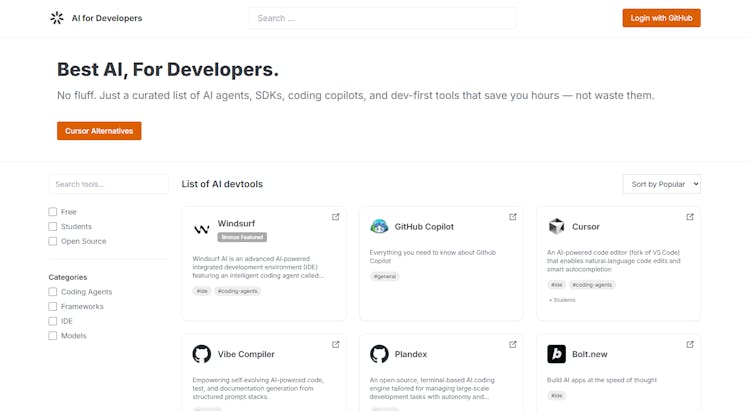
Task: Click the #coding-agents tag on Windsurf
Action: pyautogui.click(x=237, y=291)
